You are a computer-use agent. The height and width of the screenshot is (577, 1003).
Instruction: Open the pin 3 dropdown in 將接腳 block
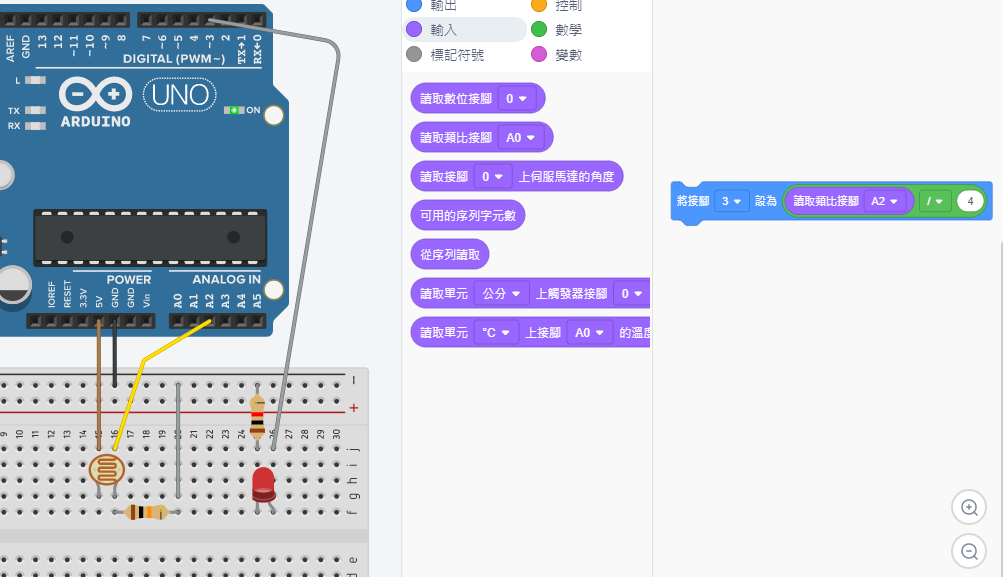(x=732, y=201)
